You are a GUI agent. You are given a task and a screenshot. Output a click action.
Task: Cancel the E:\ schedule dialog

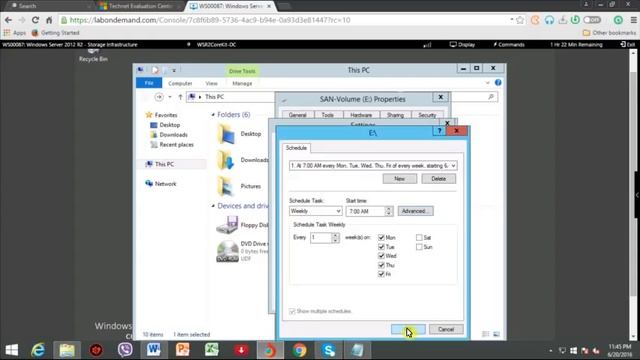pyautogui.click(x=446, y=329)
